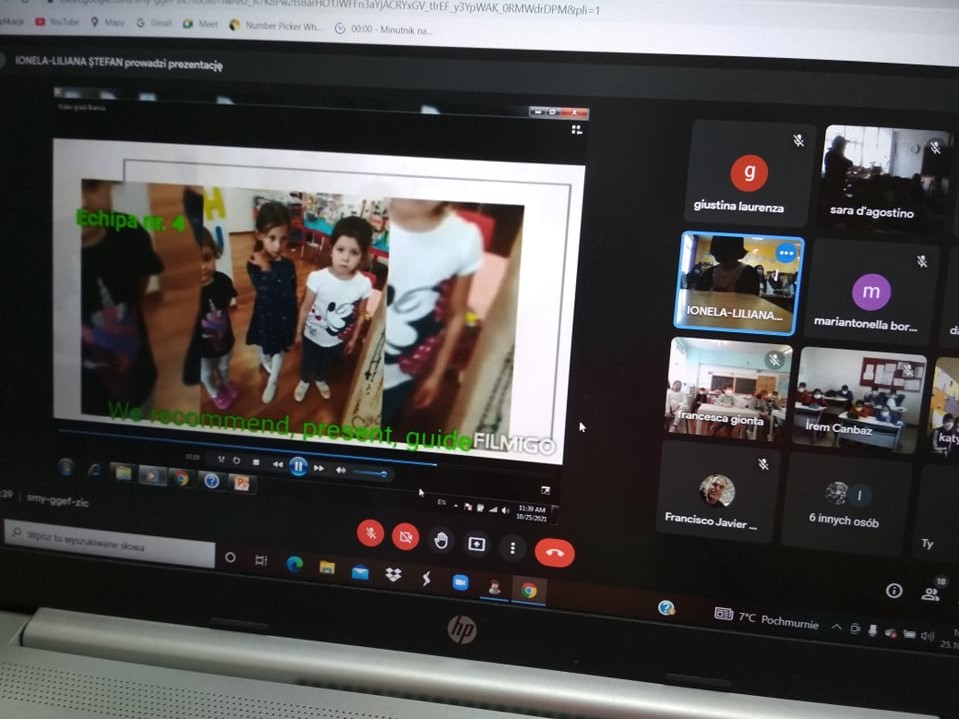Click rewind in shared media player

[x=278, y=465]
